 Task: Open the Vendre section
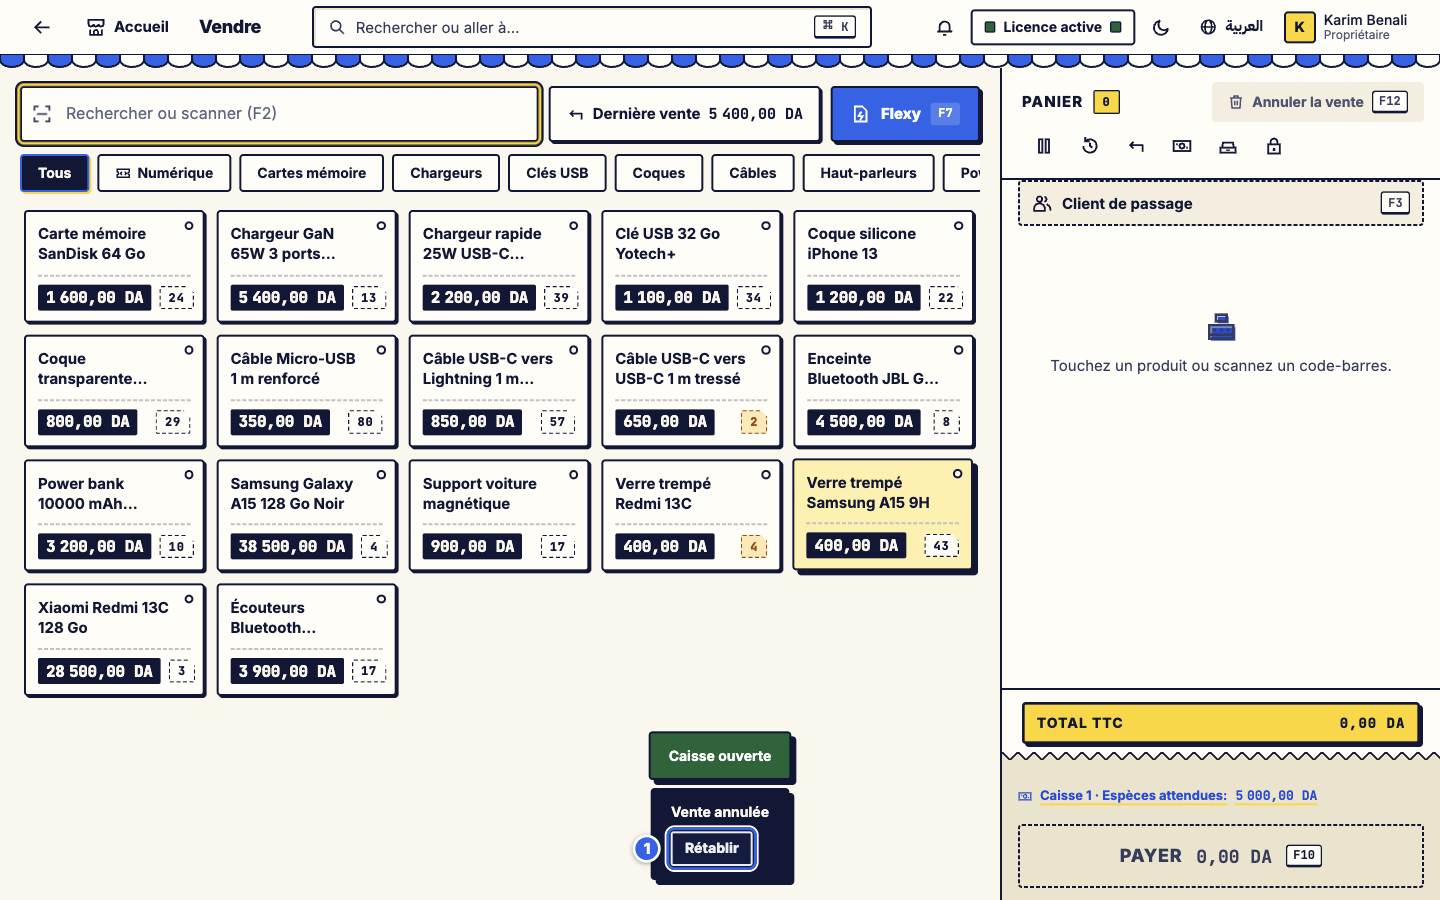click(230, 27)
